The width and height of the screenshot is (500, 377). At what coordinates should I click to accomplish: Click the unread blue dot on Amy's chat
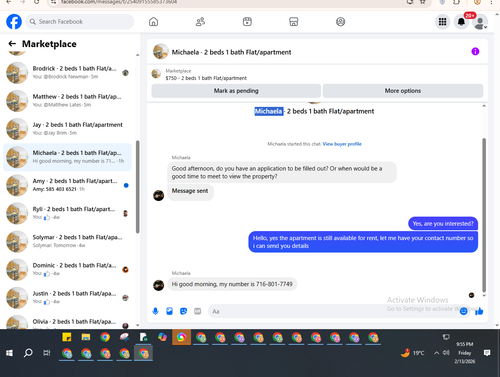pyautogui.click(x=126, y=185)
